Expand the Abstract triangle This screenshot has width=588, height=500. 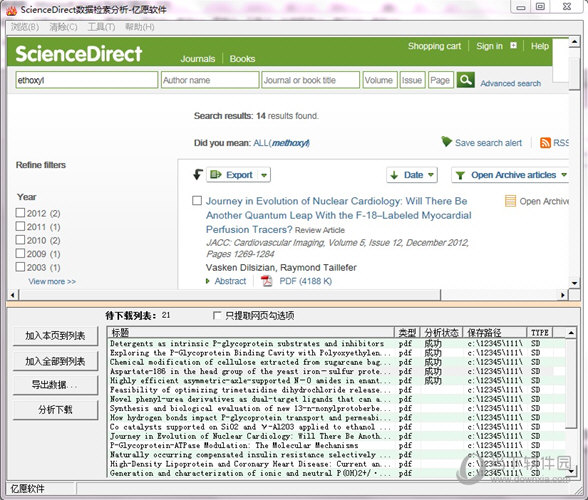coord(208,281)
